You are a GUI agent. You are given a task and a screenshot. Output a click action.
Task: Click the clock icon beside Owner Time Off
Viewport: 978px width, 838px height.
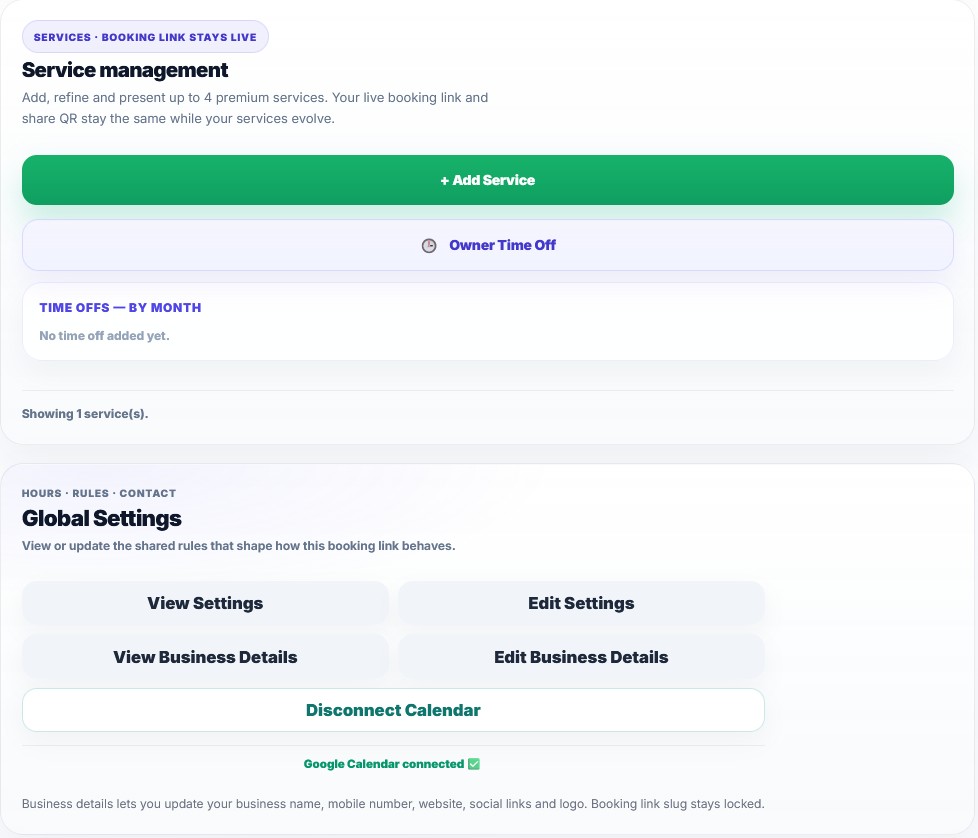pyautogui.click(x=429, y=246)
